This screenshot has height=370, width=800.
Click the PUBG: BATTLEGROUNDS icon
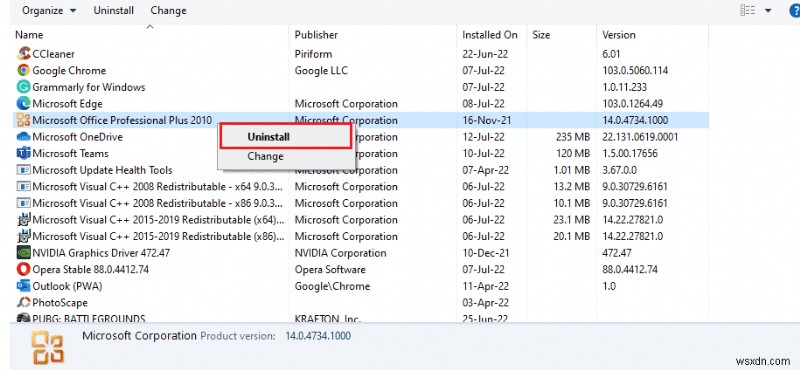[23, 318]
